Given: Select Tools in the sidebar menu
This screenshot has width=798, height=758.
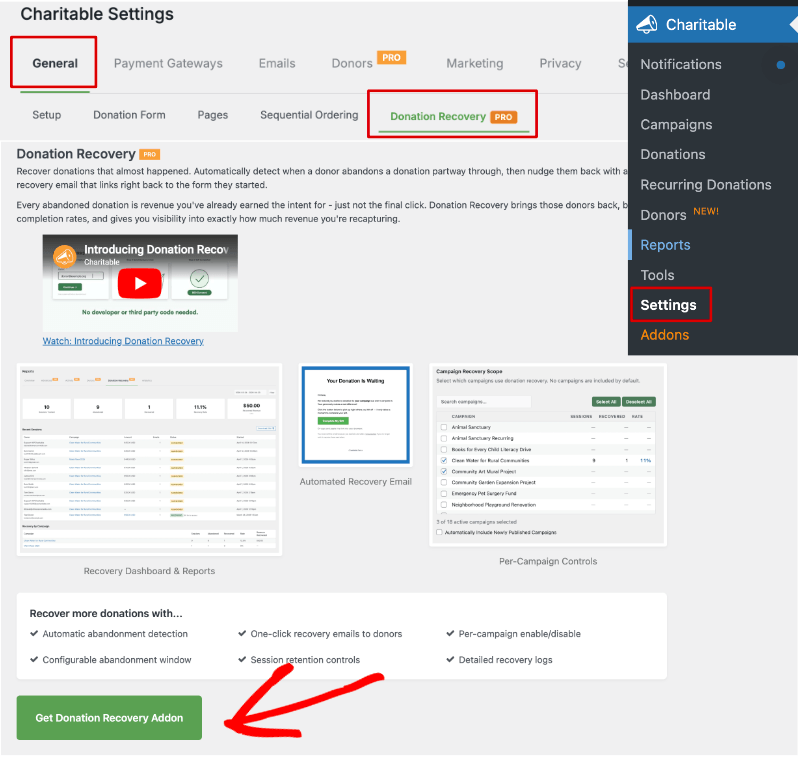Looking at the screenshot, I should pos(657,275).
